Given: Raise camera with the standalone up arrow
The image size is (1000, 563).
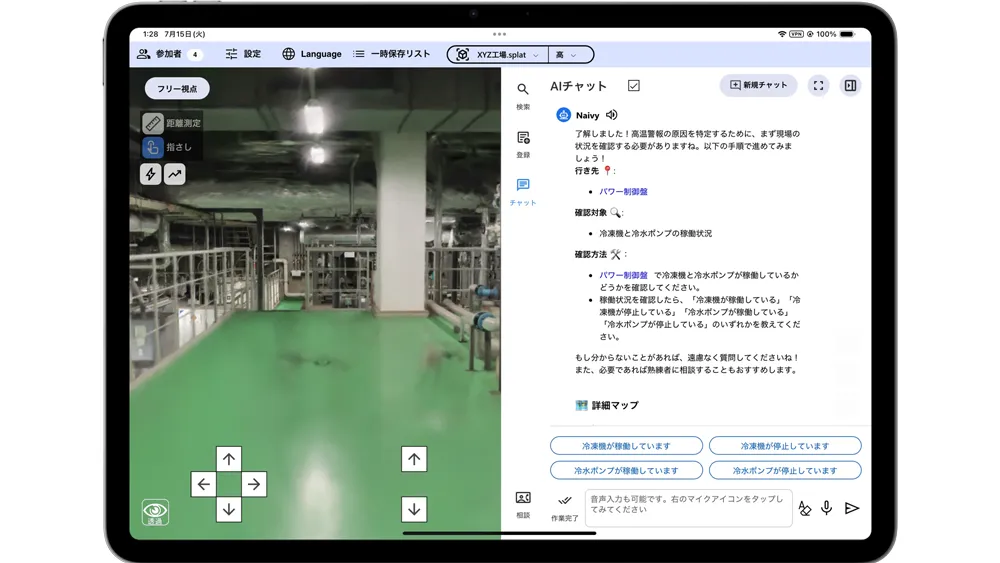Looking at the screenshot, I should point(414,459).
